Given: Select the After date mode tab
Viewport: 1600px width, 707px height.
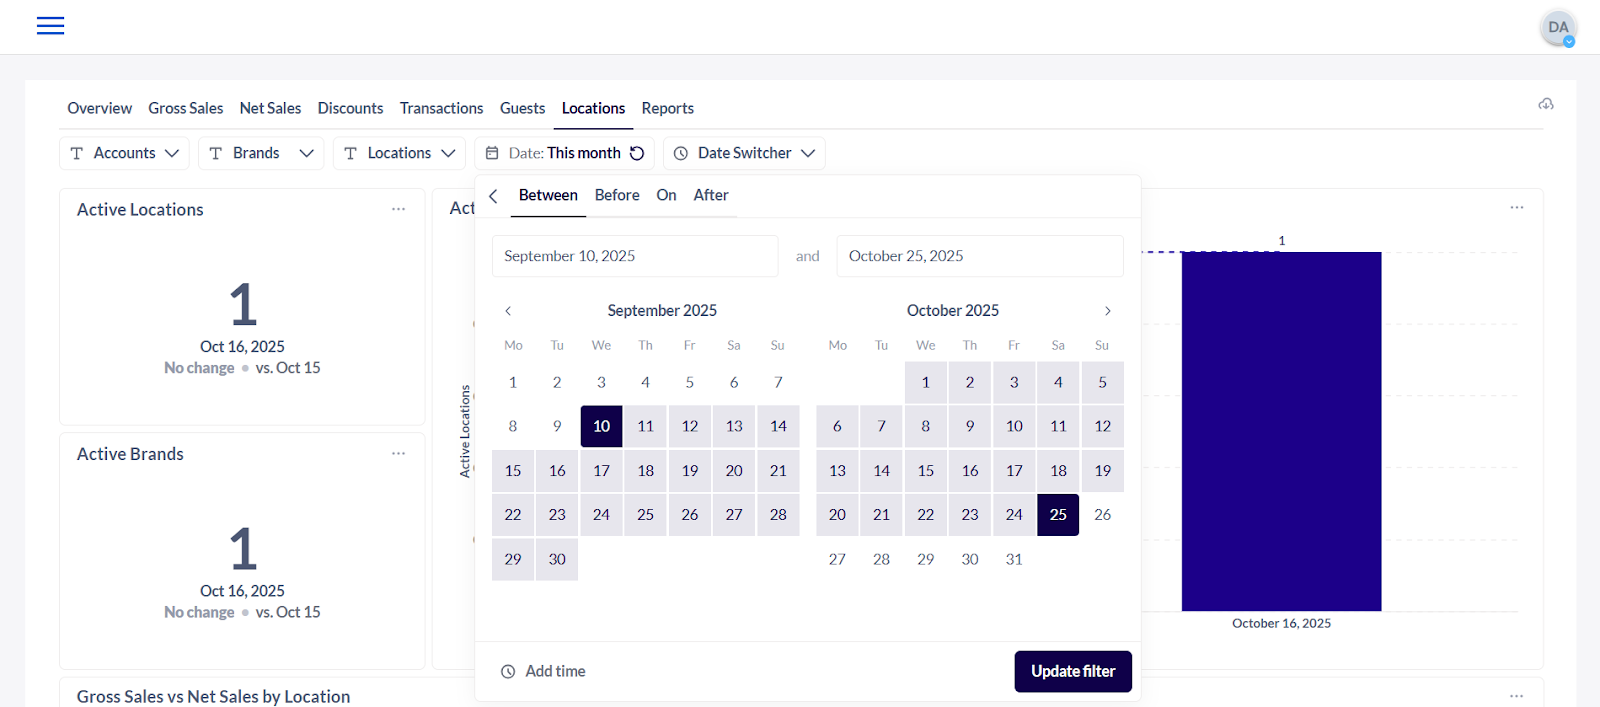Looking at the screenshot, I should [x=710, y=195].
